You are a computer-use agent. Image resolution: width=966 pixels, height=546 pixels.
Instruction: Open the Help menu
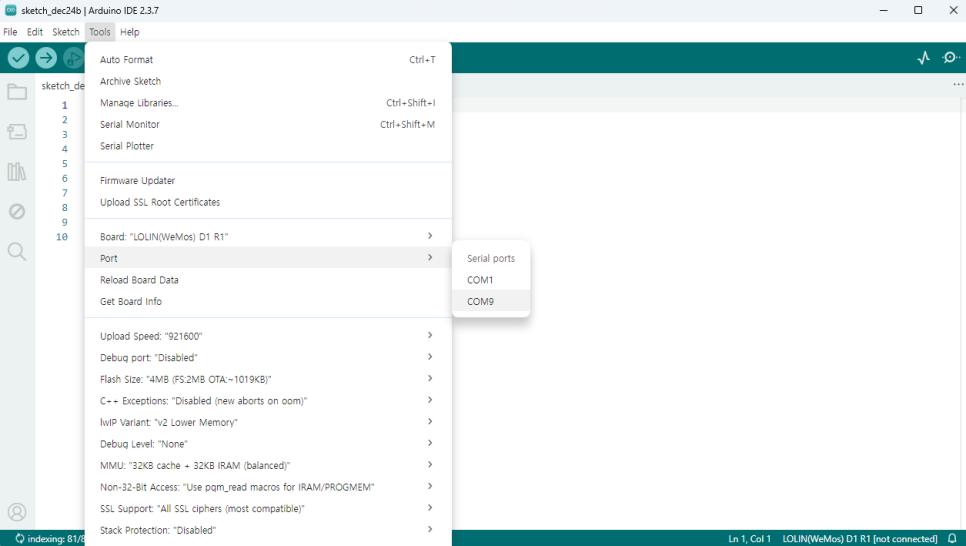(130, 32)
